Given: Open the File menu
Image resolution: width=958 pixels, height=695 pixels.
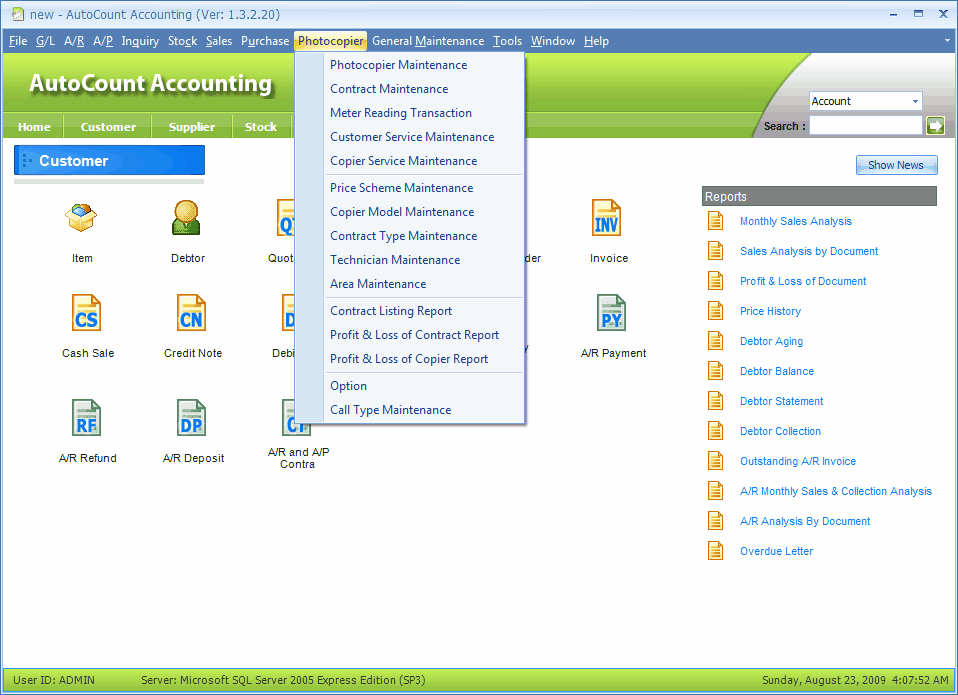Looking at the screenshot, I should point(18,41).
